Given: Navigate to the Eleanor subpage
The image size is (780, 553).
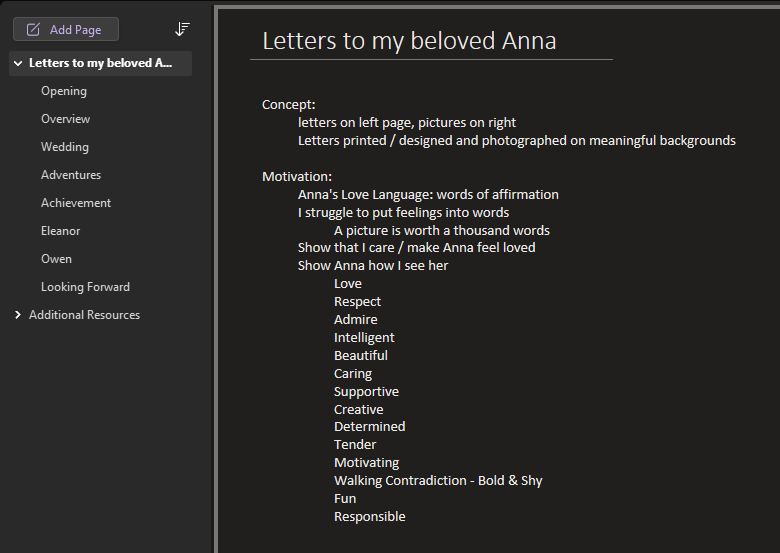Looking at the screenshot, I should 60,231.
